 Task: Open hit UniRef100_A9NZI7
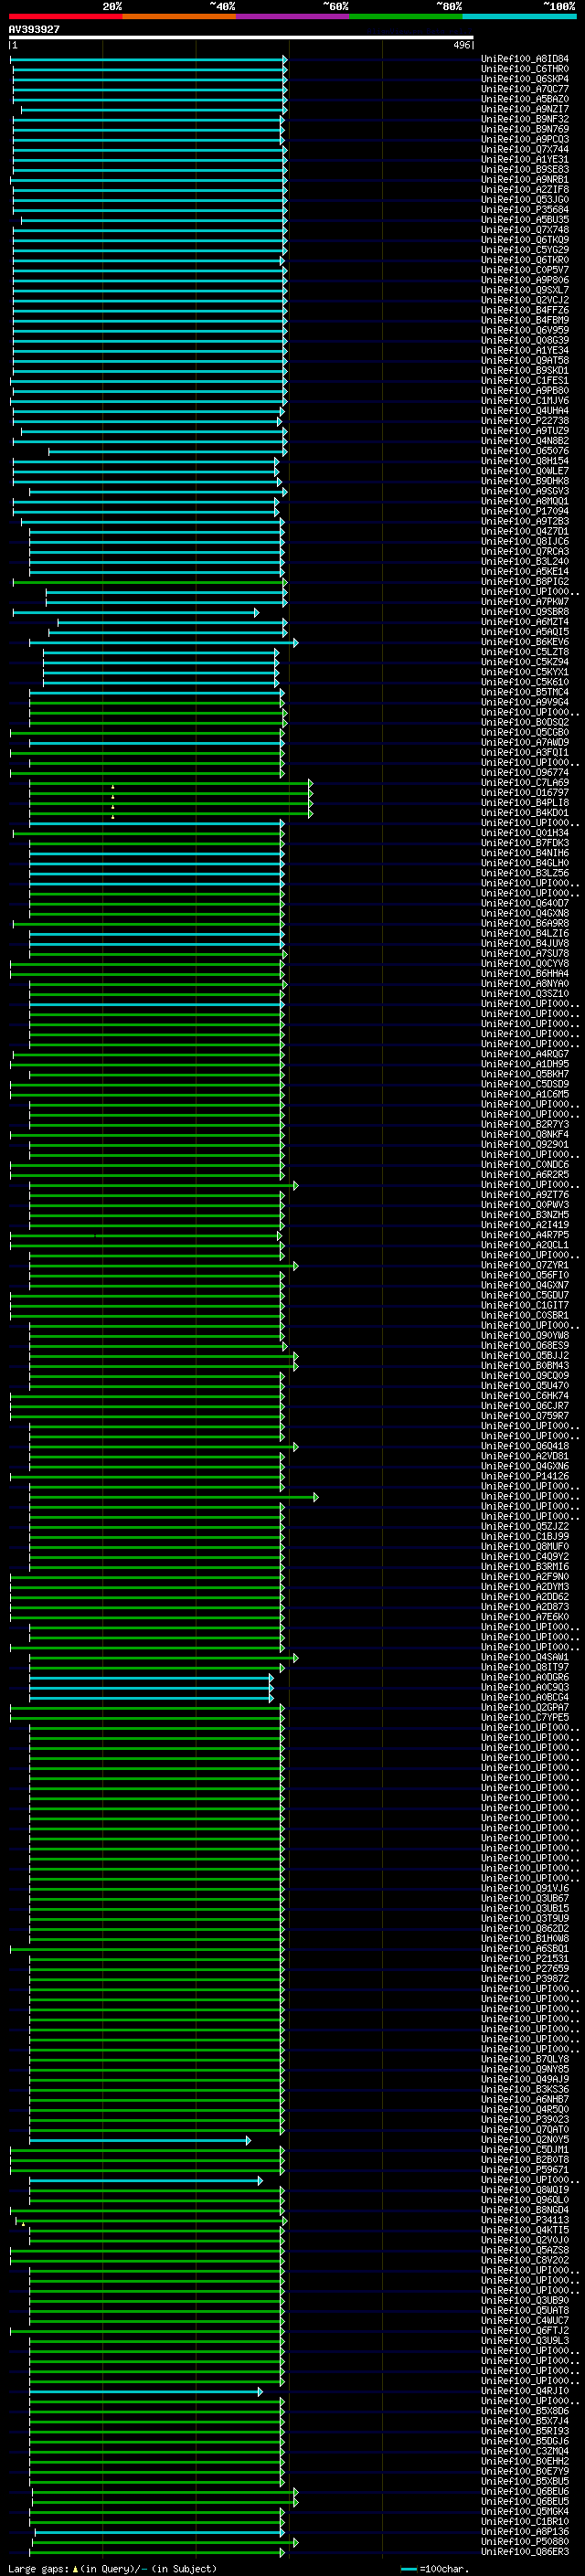525,109
